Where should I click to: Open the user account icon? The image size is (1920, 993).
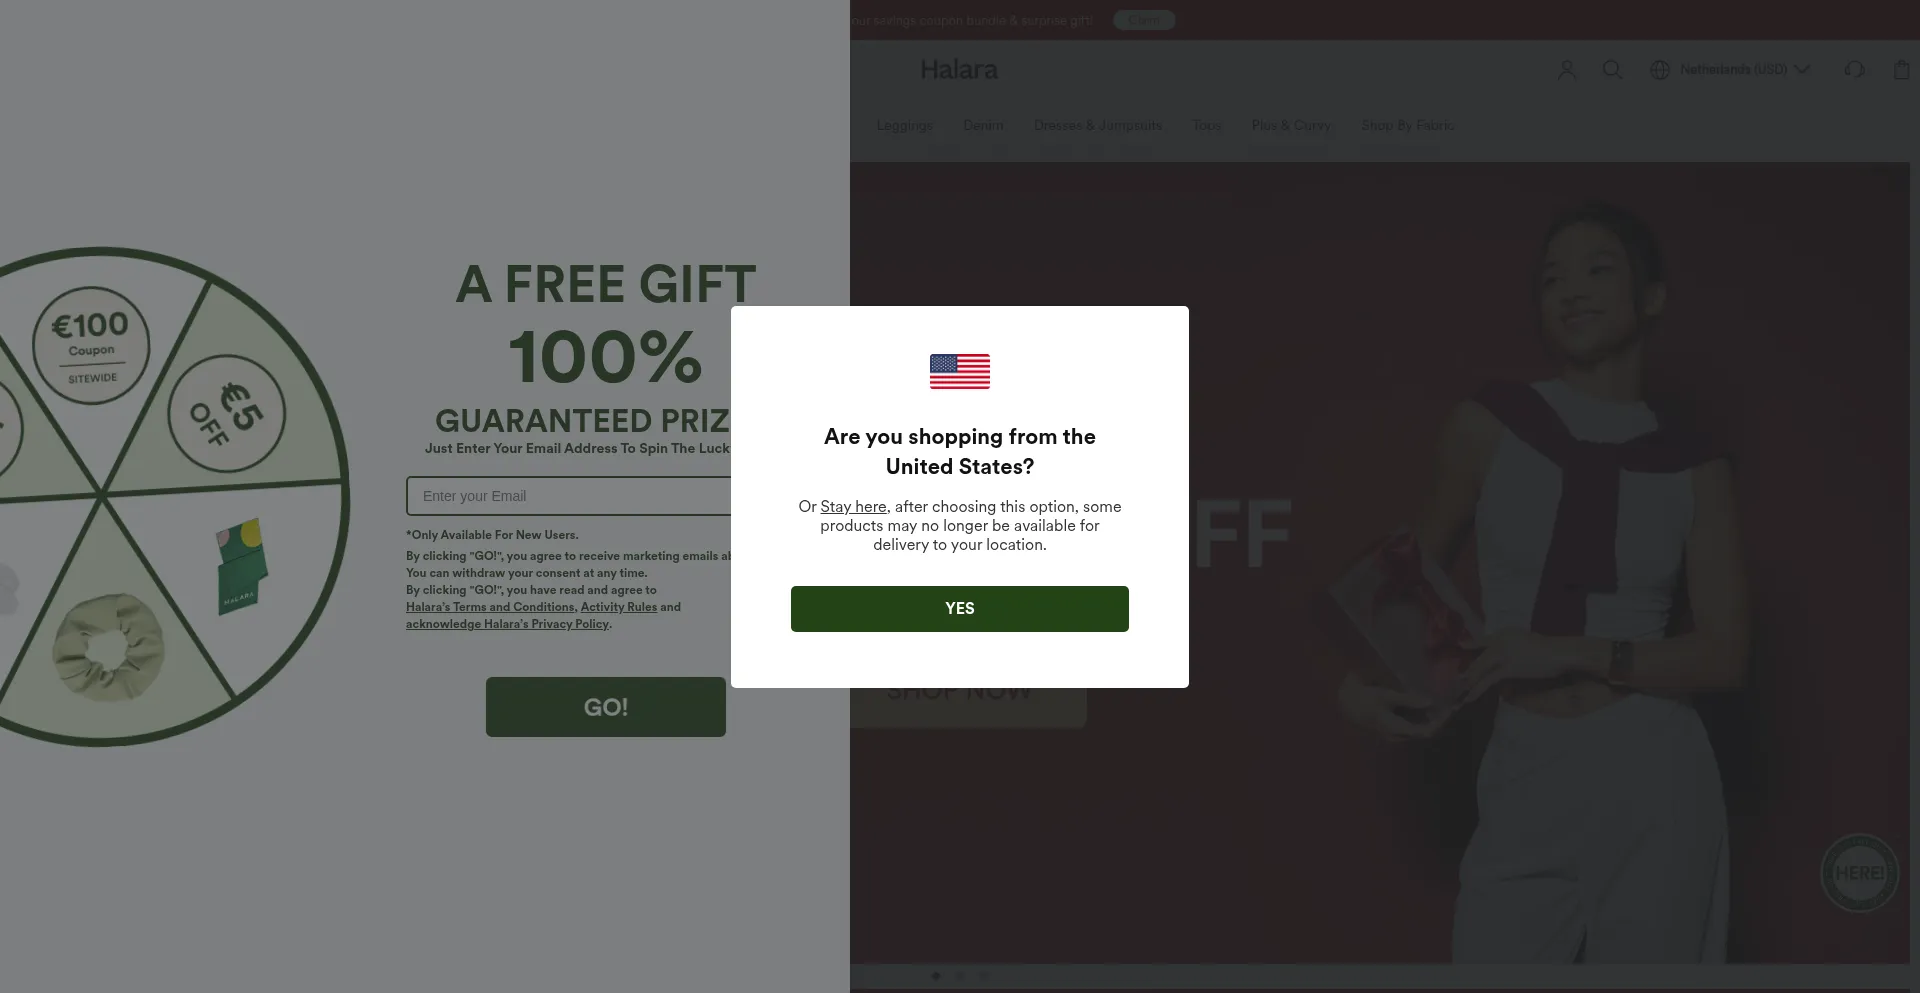1567,70
